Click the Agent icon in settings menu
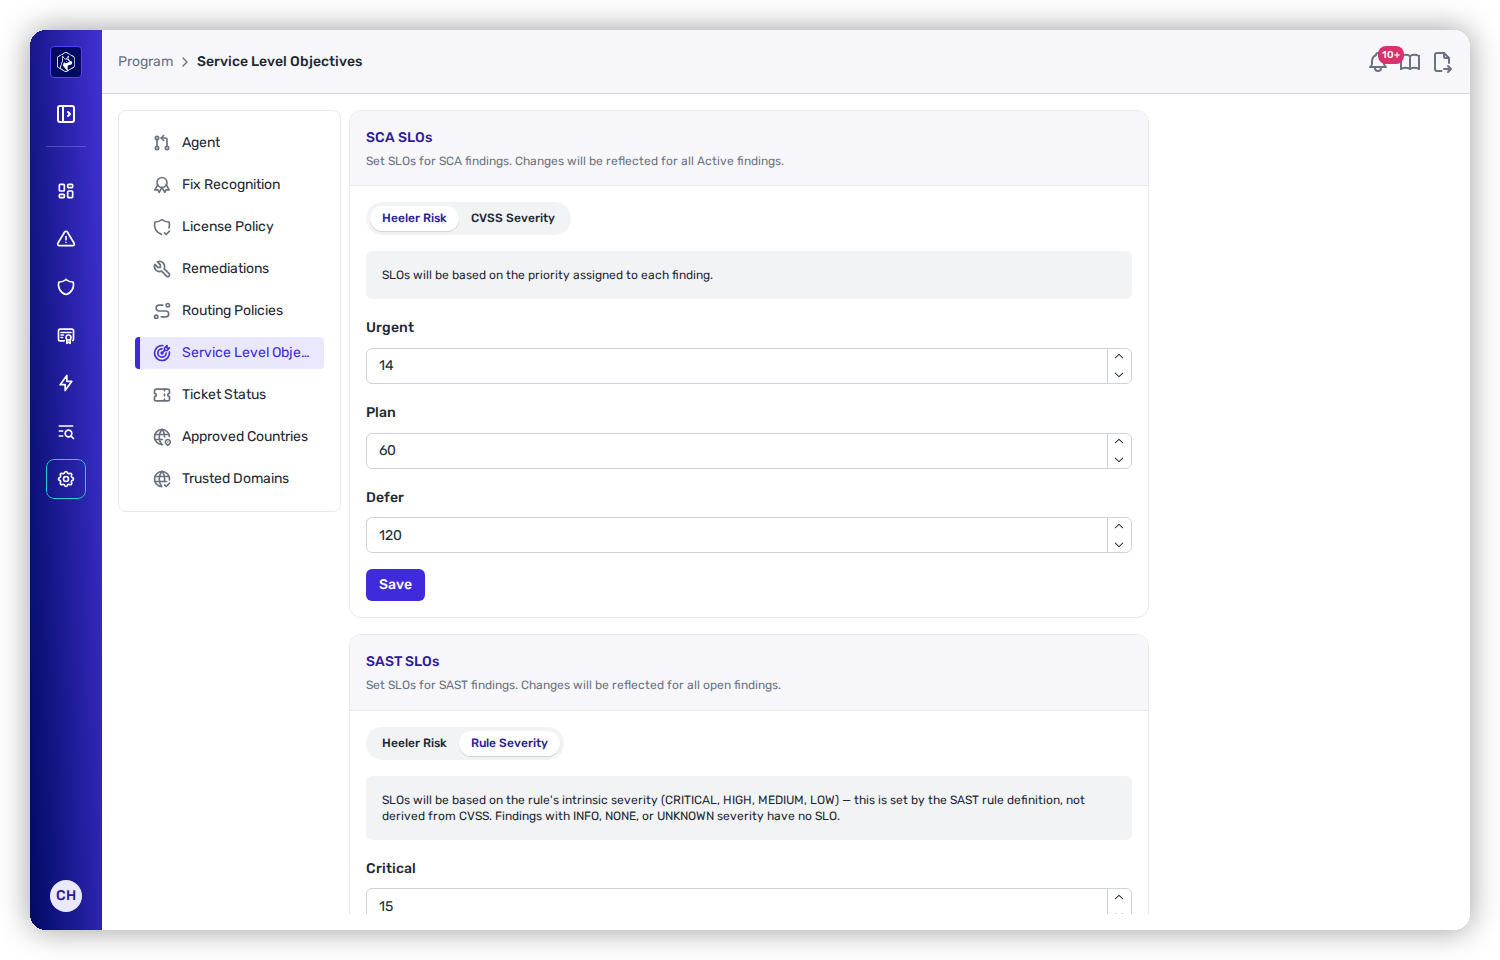The width and height of the screenshot is (1500, 960). [x=162, y=143]
